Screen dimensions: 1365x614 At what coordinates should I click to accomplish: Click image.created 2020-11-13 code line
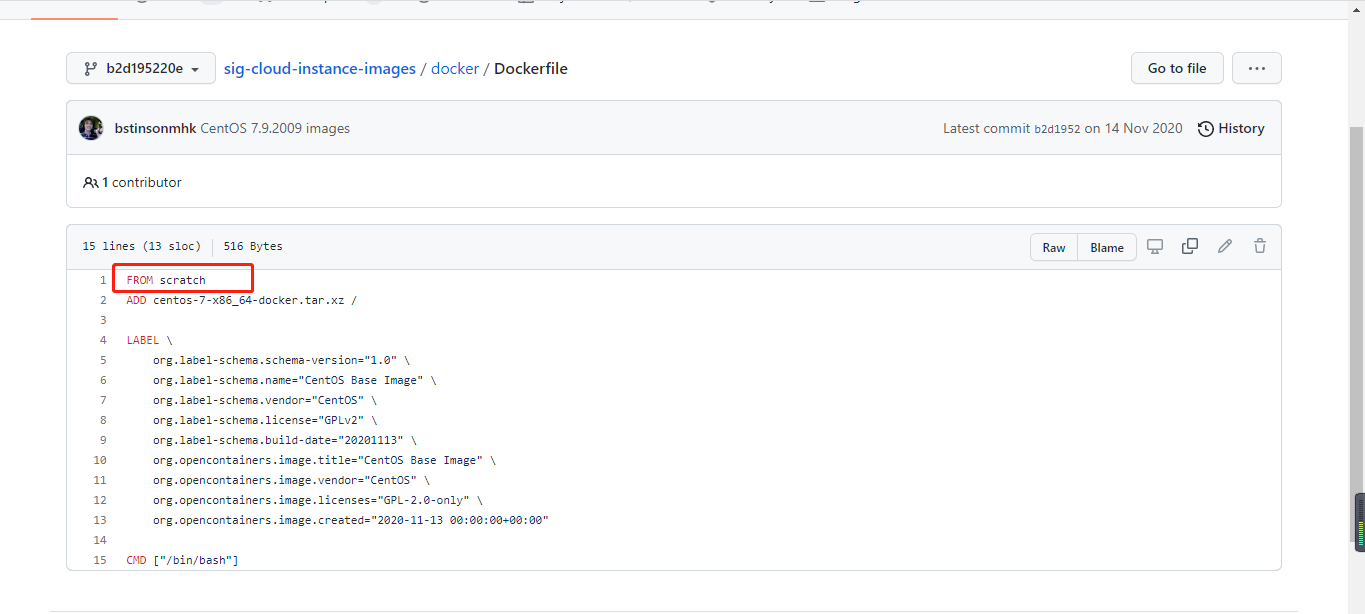tap(351, 520)
